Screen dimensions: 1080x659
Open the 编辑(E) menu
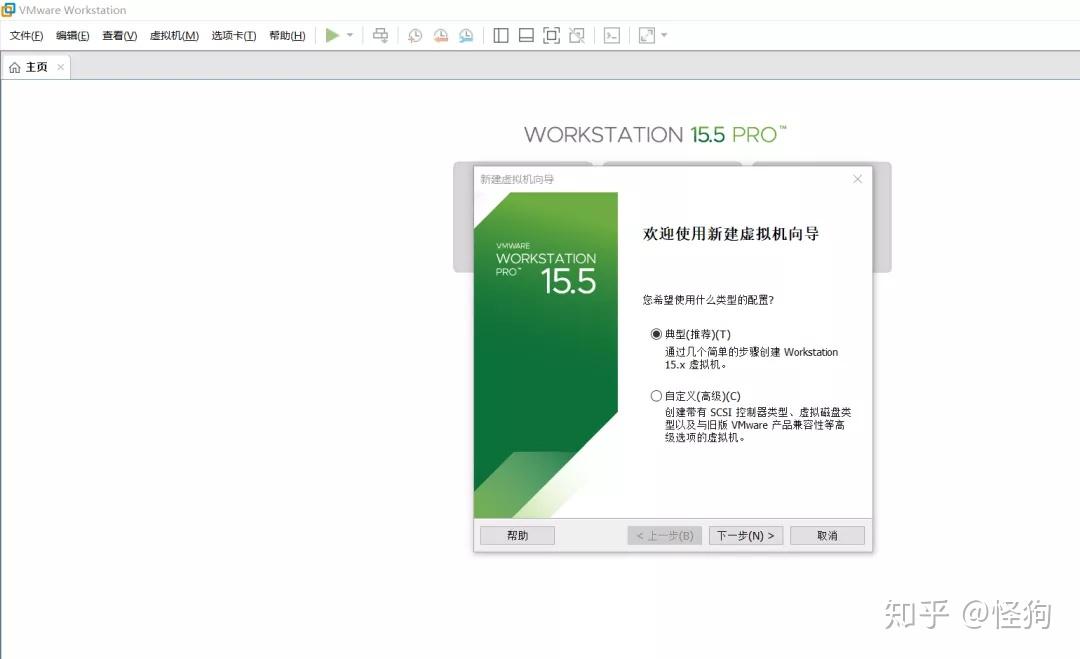[72, 35]
